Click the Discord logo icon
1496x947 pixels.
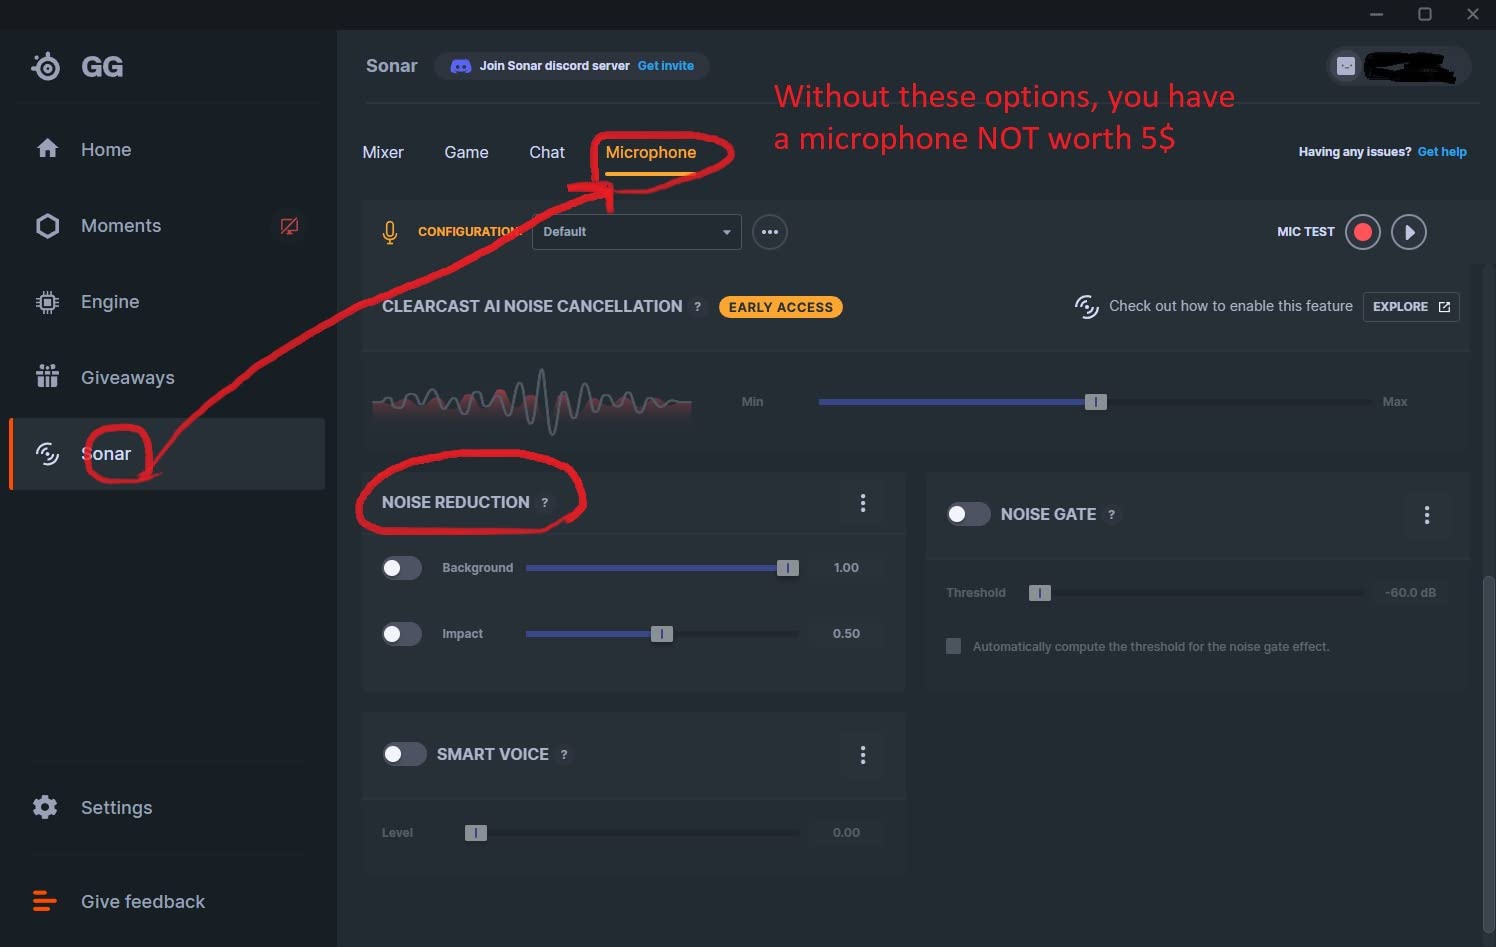coord(461,66)
